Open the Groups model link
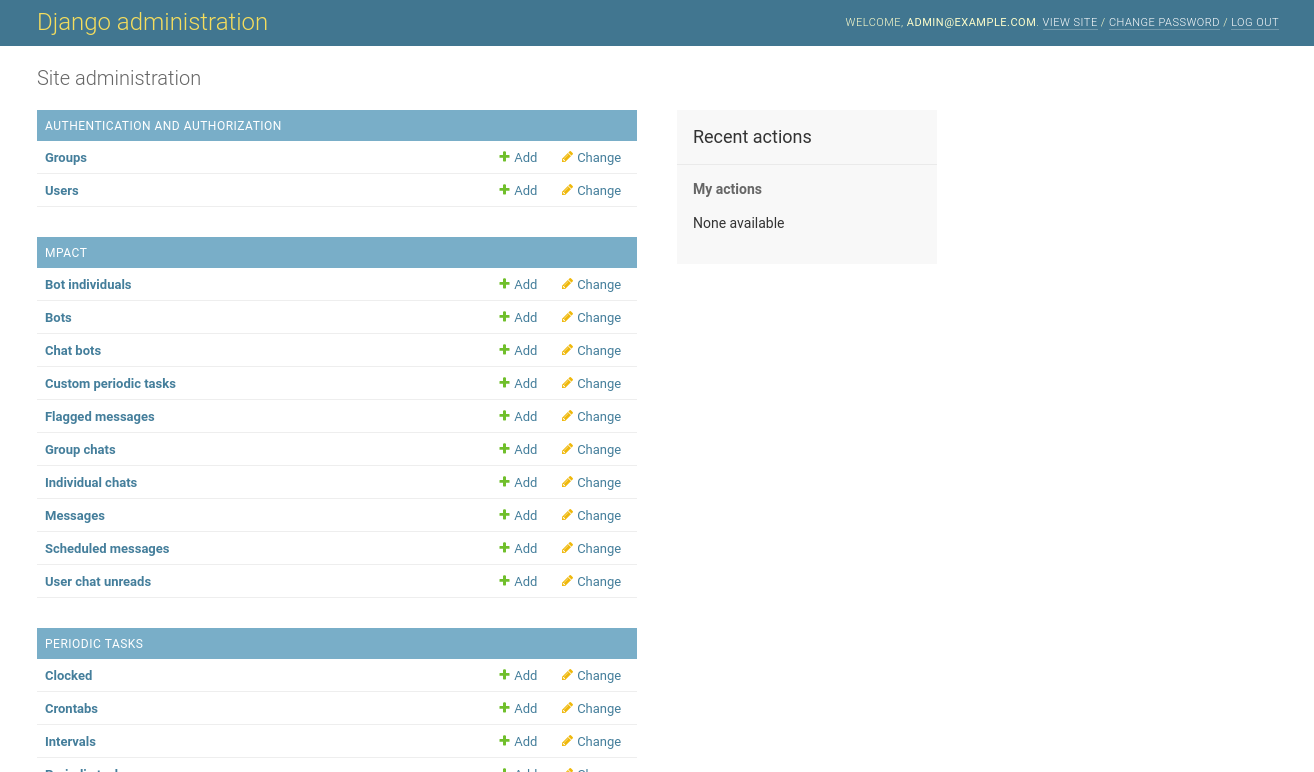 [66, 158]
